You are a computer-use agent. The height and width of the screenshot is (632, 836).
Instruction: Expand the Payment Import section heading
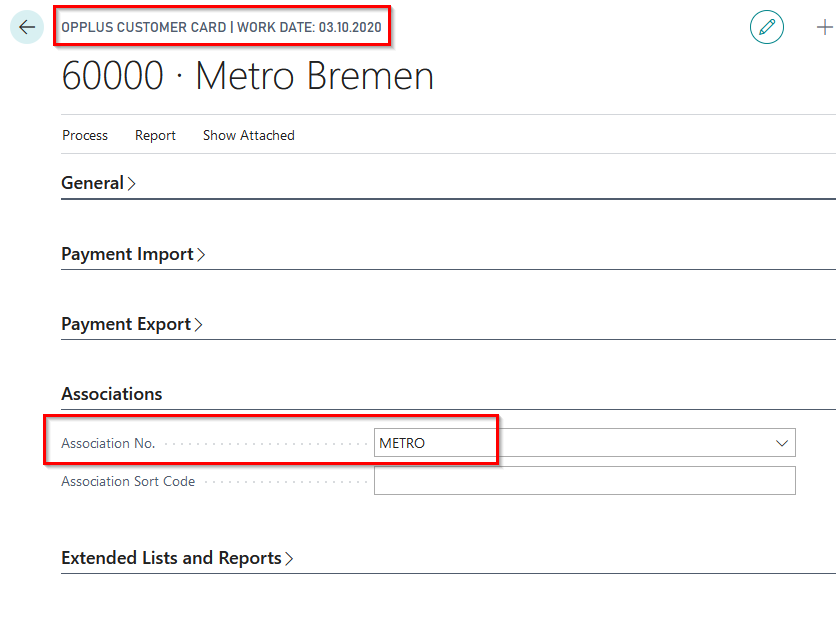tap(127, 254)
